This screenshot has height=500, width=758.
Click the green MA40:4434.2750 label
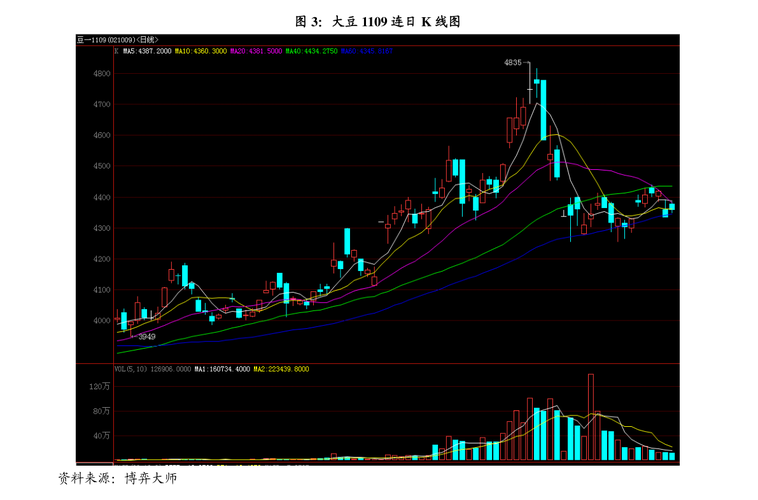tap(311, 51)
